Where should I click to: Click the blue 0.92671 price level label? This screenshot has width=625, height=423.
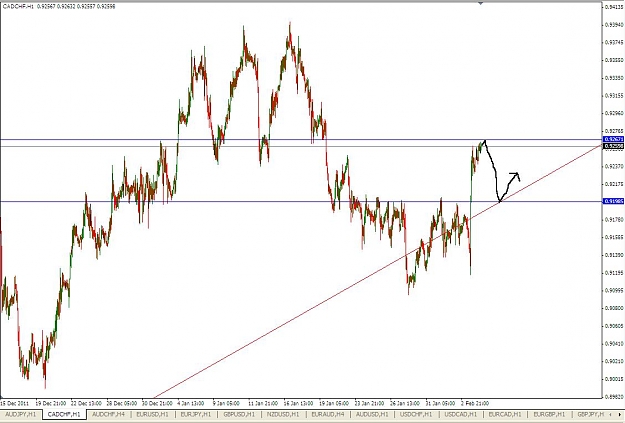[x=613, y=139]
